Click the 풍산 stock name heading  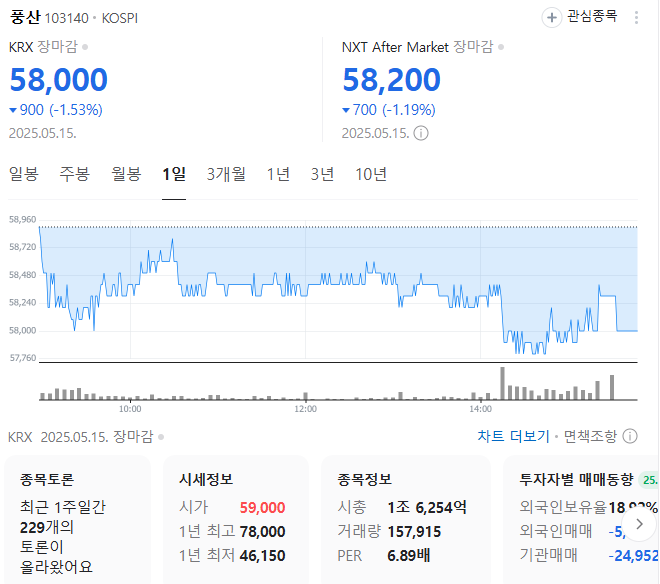25,17
